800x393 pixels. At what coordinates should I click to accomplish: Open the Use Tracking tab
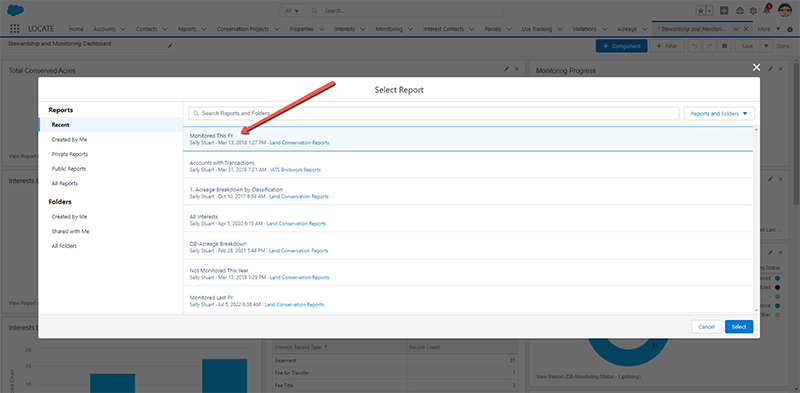pos(537,29)
